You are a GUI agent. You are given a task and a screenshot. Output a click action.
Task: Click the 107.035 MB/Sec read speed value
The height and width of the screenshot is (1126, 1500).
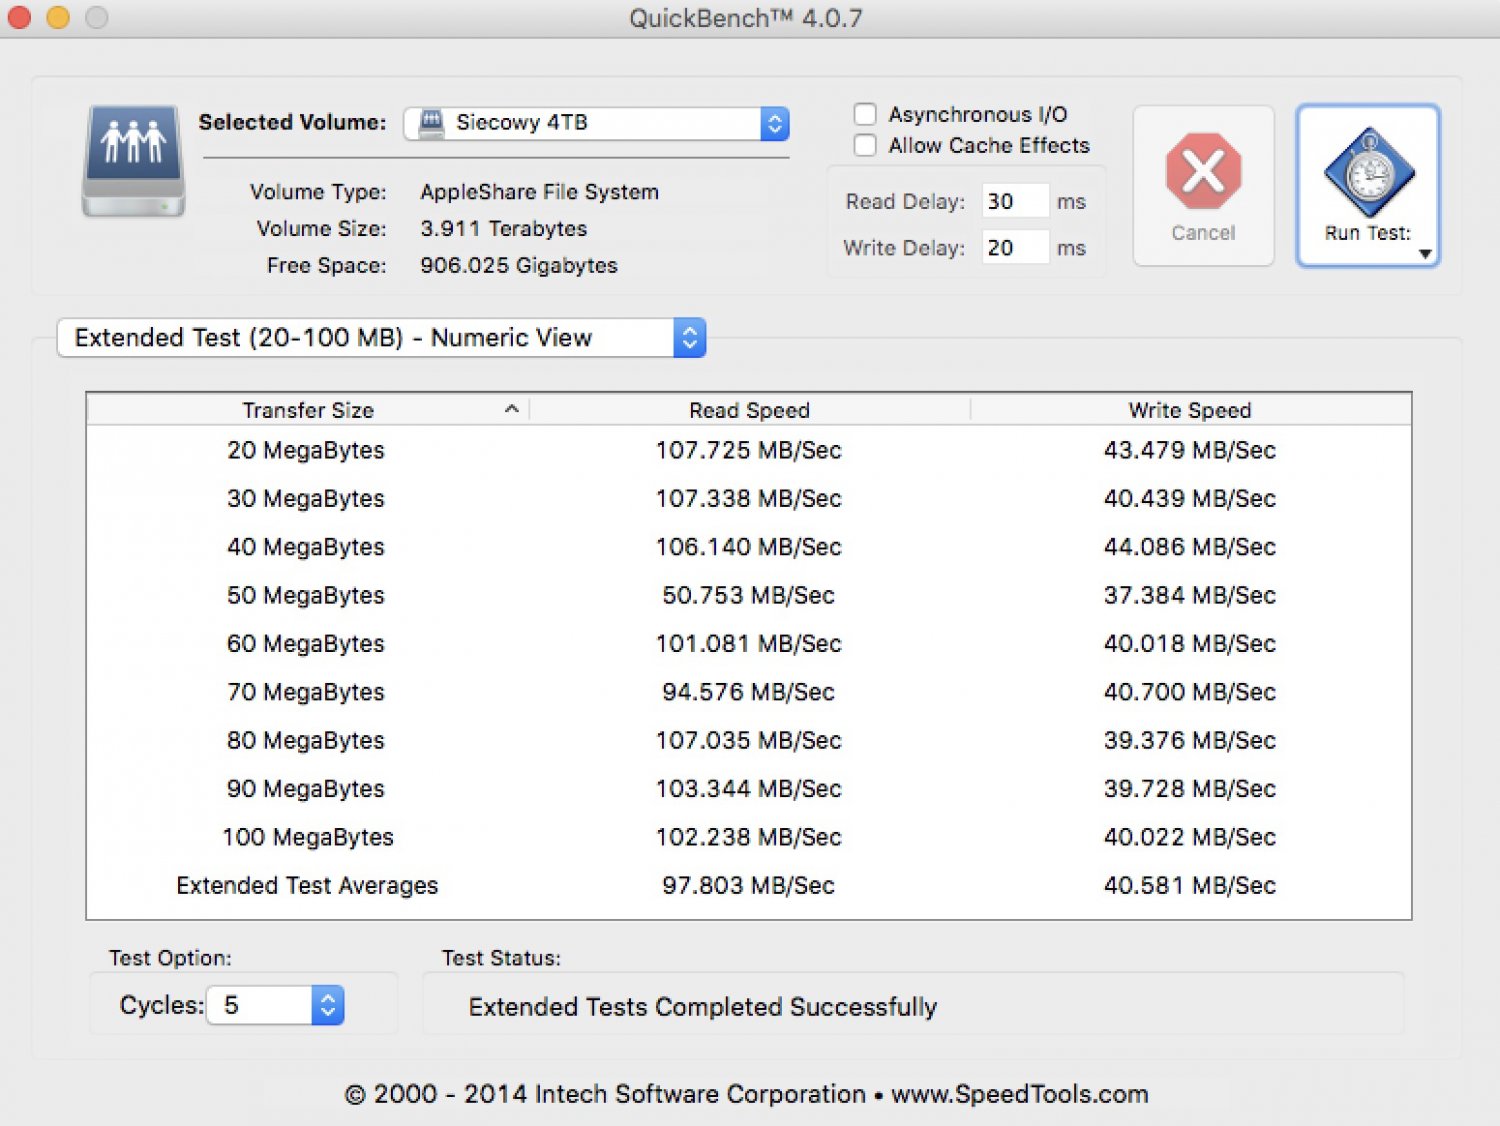pyautogui.click(x=748, y=740)
